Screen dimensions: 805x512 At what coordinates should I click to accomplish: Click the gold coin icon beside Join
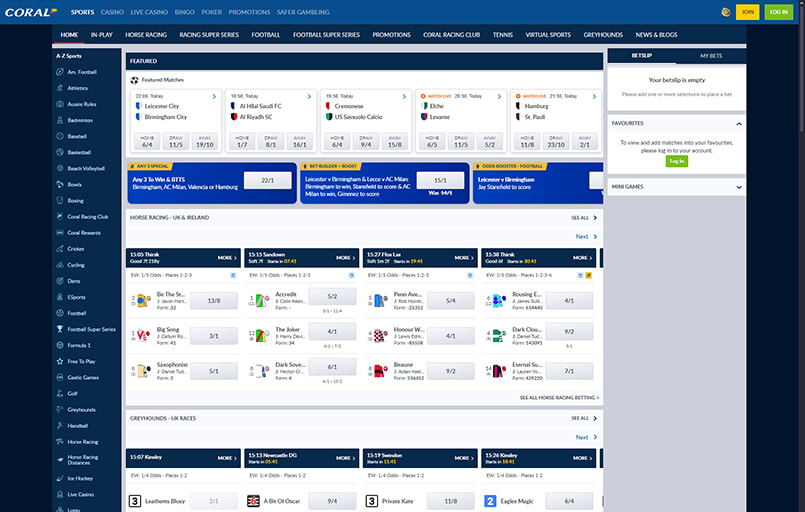click(724, 12)
